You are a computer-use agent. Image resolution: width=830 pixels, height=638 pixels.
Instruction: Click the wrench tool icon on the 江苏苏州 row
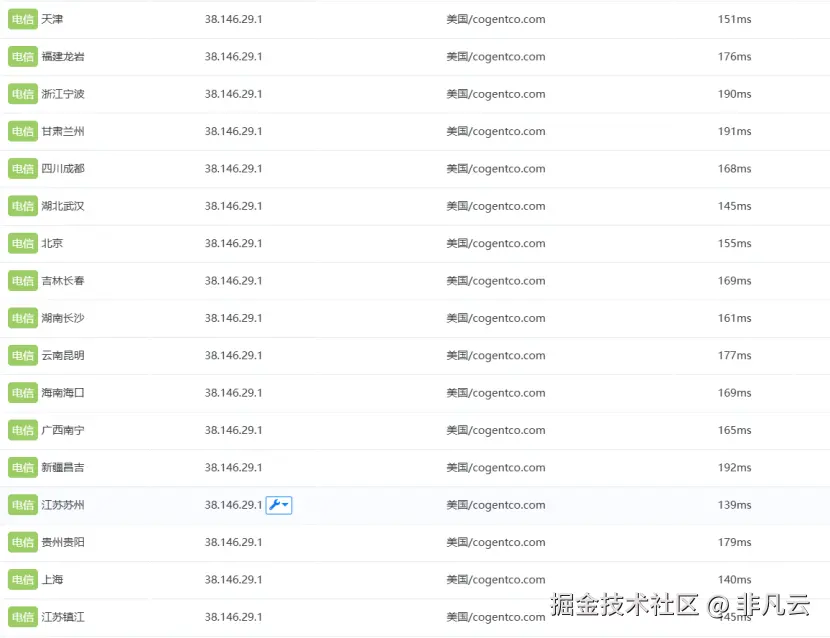coord(273,505)
